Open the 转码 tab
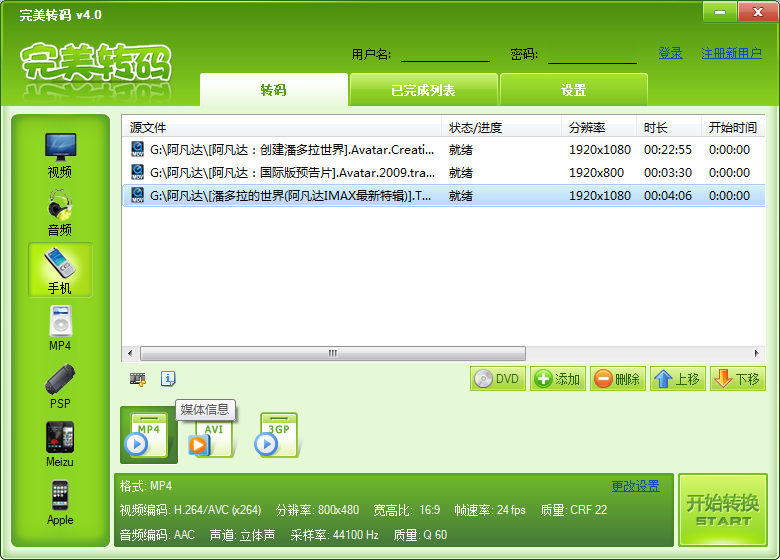 274,90
